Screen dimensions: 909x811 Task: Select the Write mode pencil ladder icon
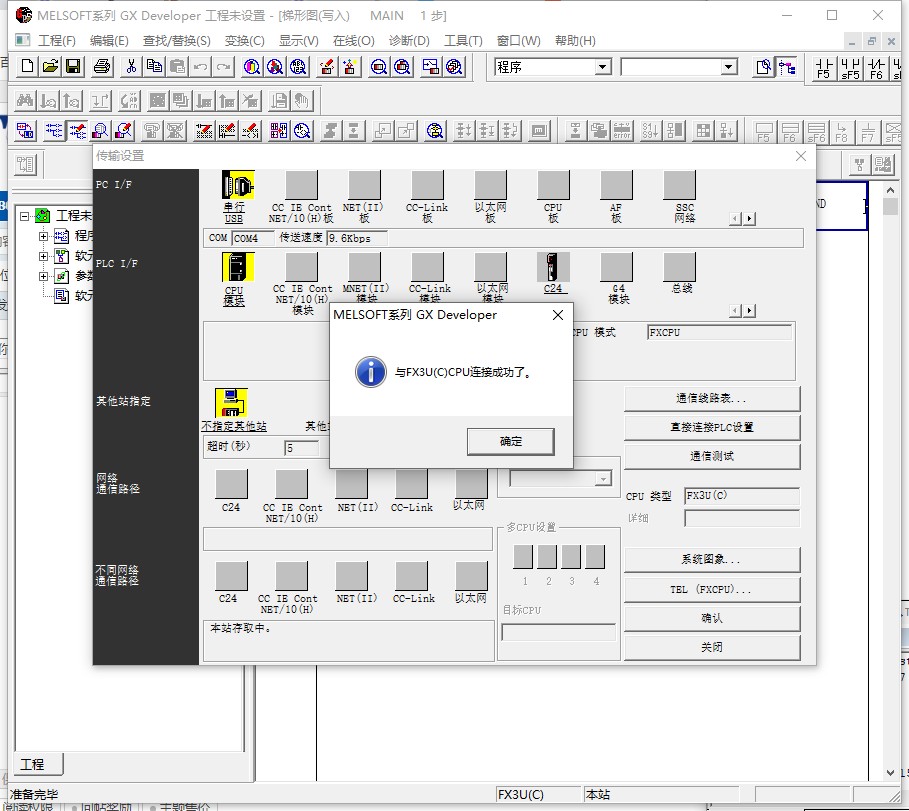[77, 130]
